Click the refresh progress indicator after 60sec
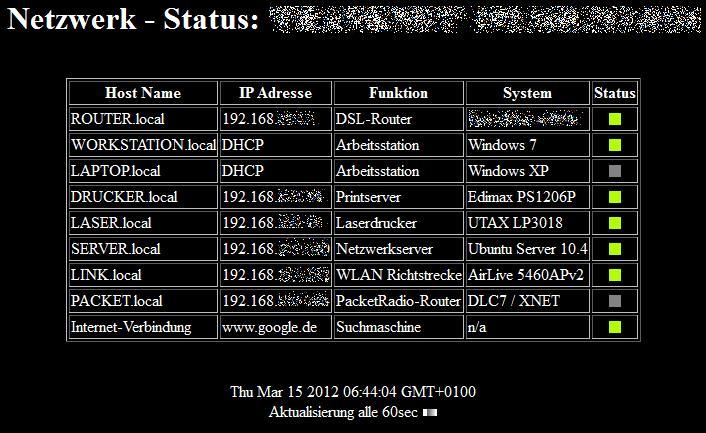Screen dimensions: 706x433 click(x=430, y=412)
